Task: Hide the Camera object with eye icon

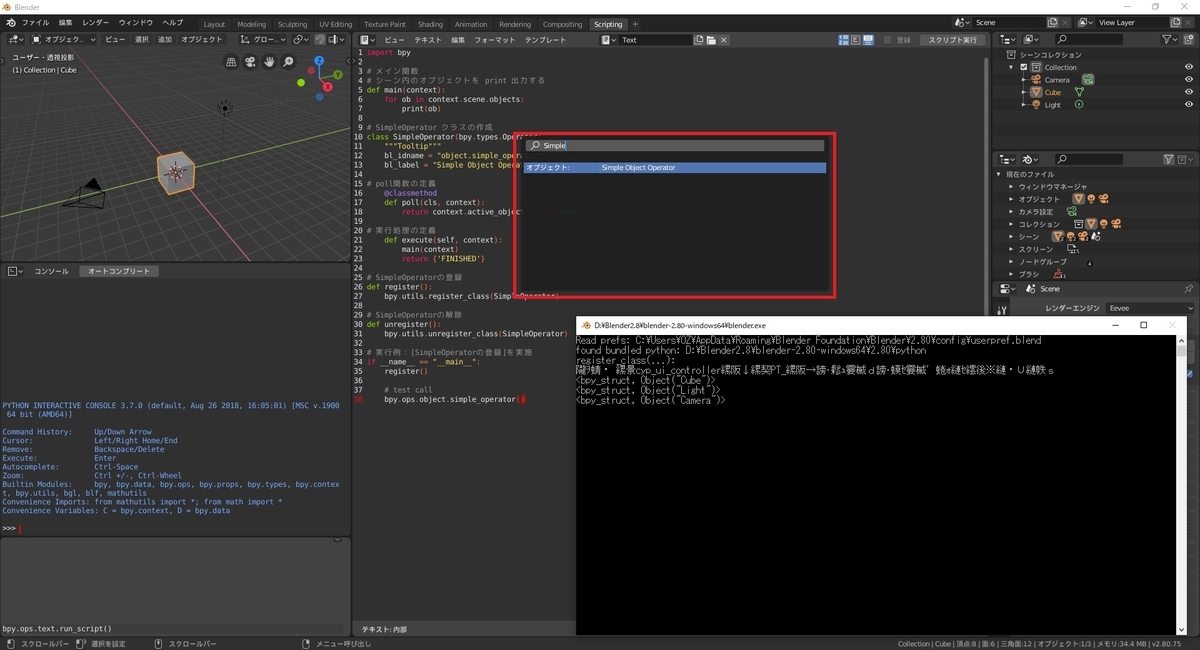Action: (x=1189, y=80)
